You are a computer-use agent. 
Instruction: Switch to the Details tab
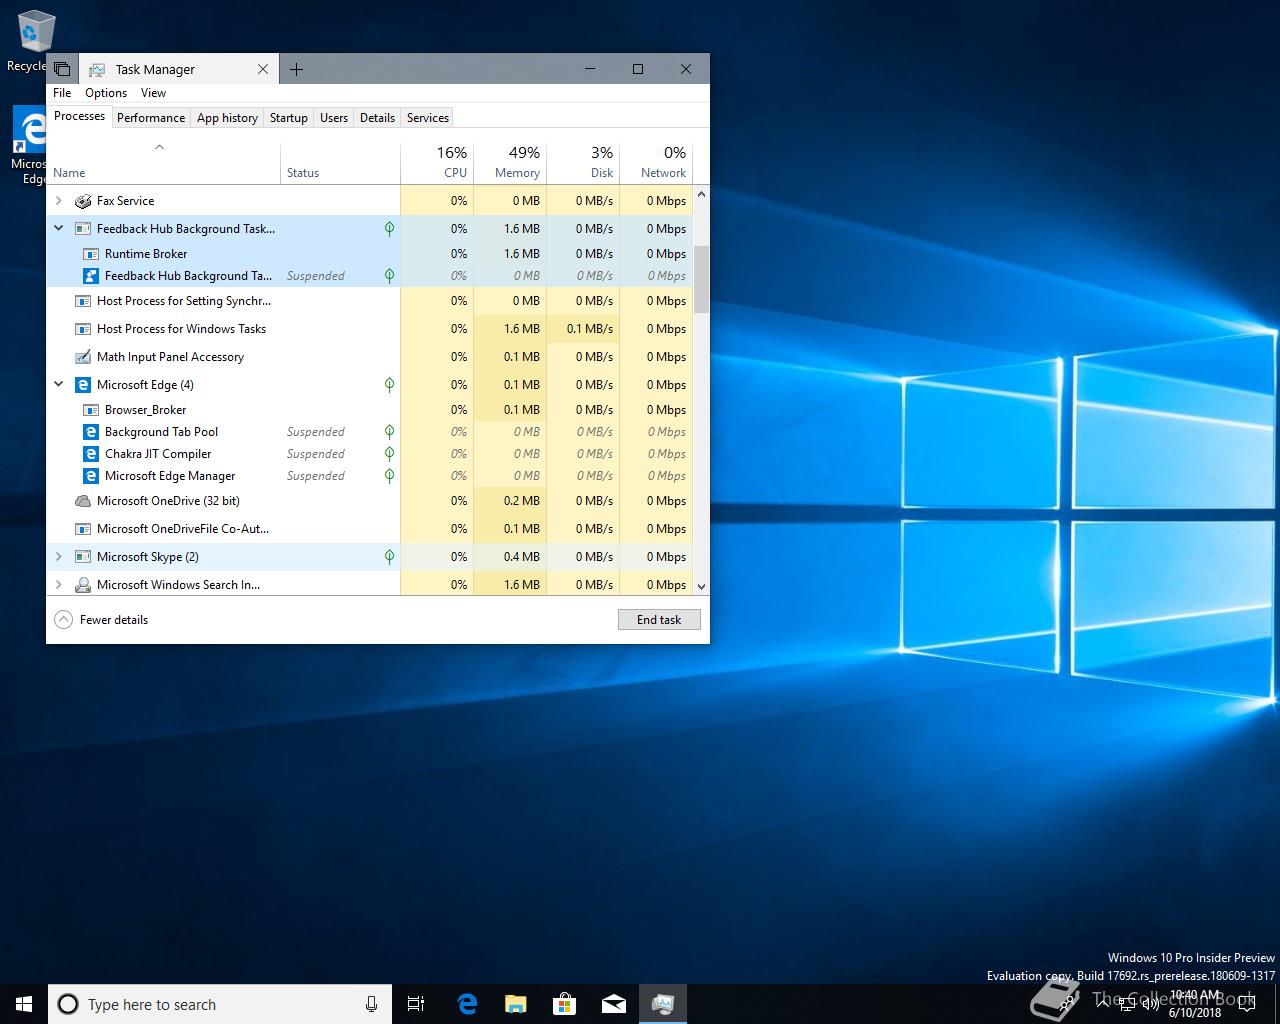click(x=377, y=118)
